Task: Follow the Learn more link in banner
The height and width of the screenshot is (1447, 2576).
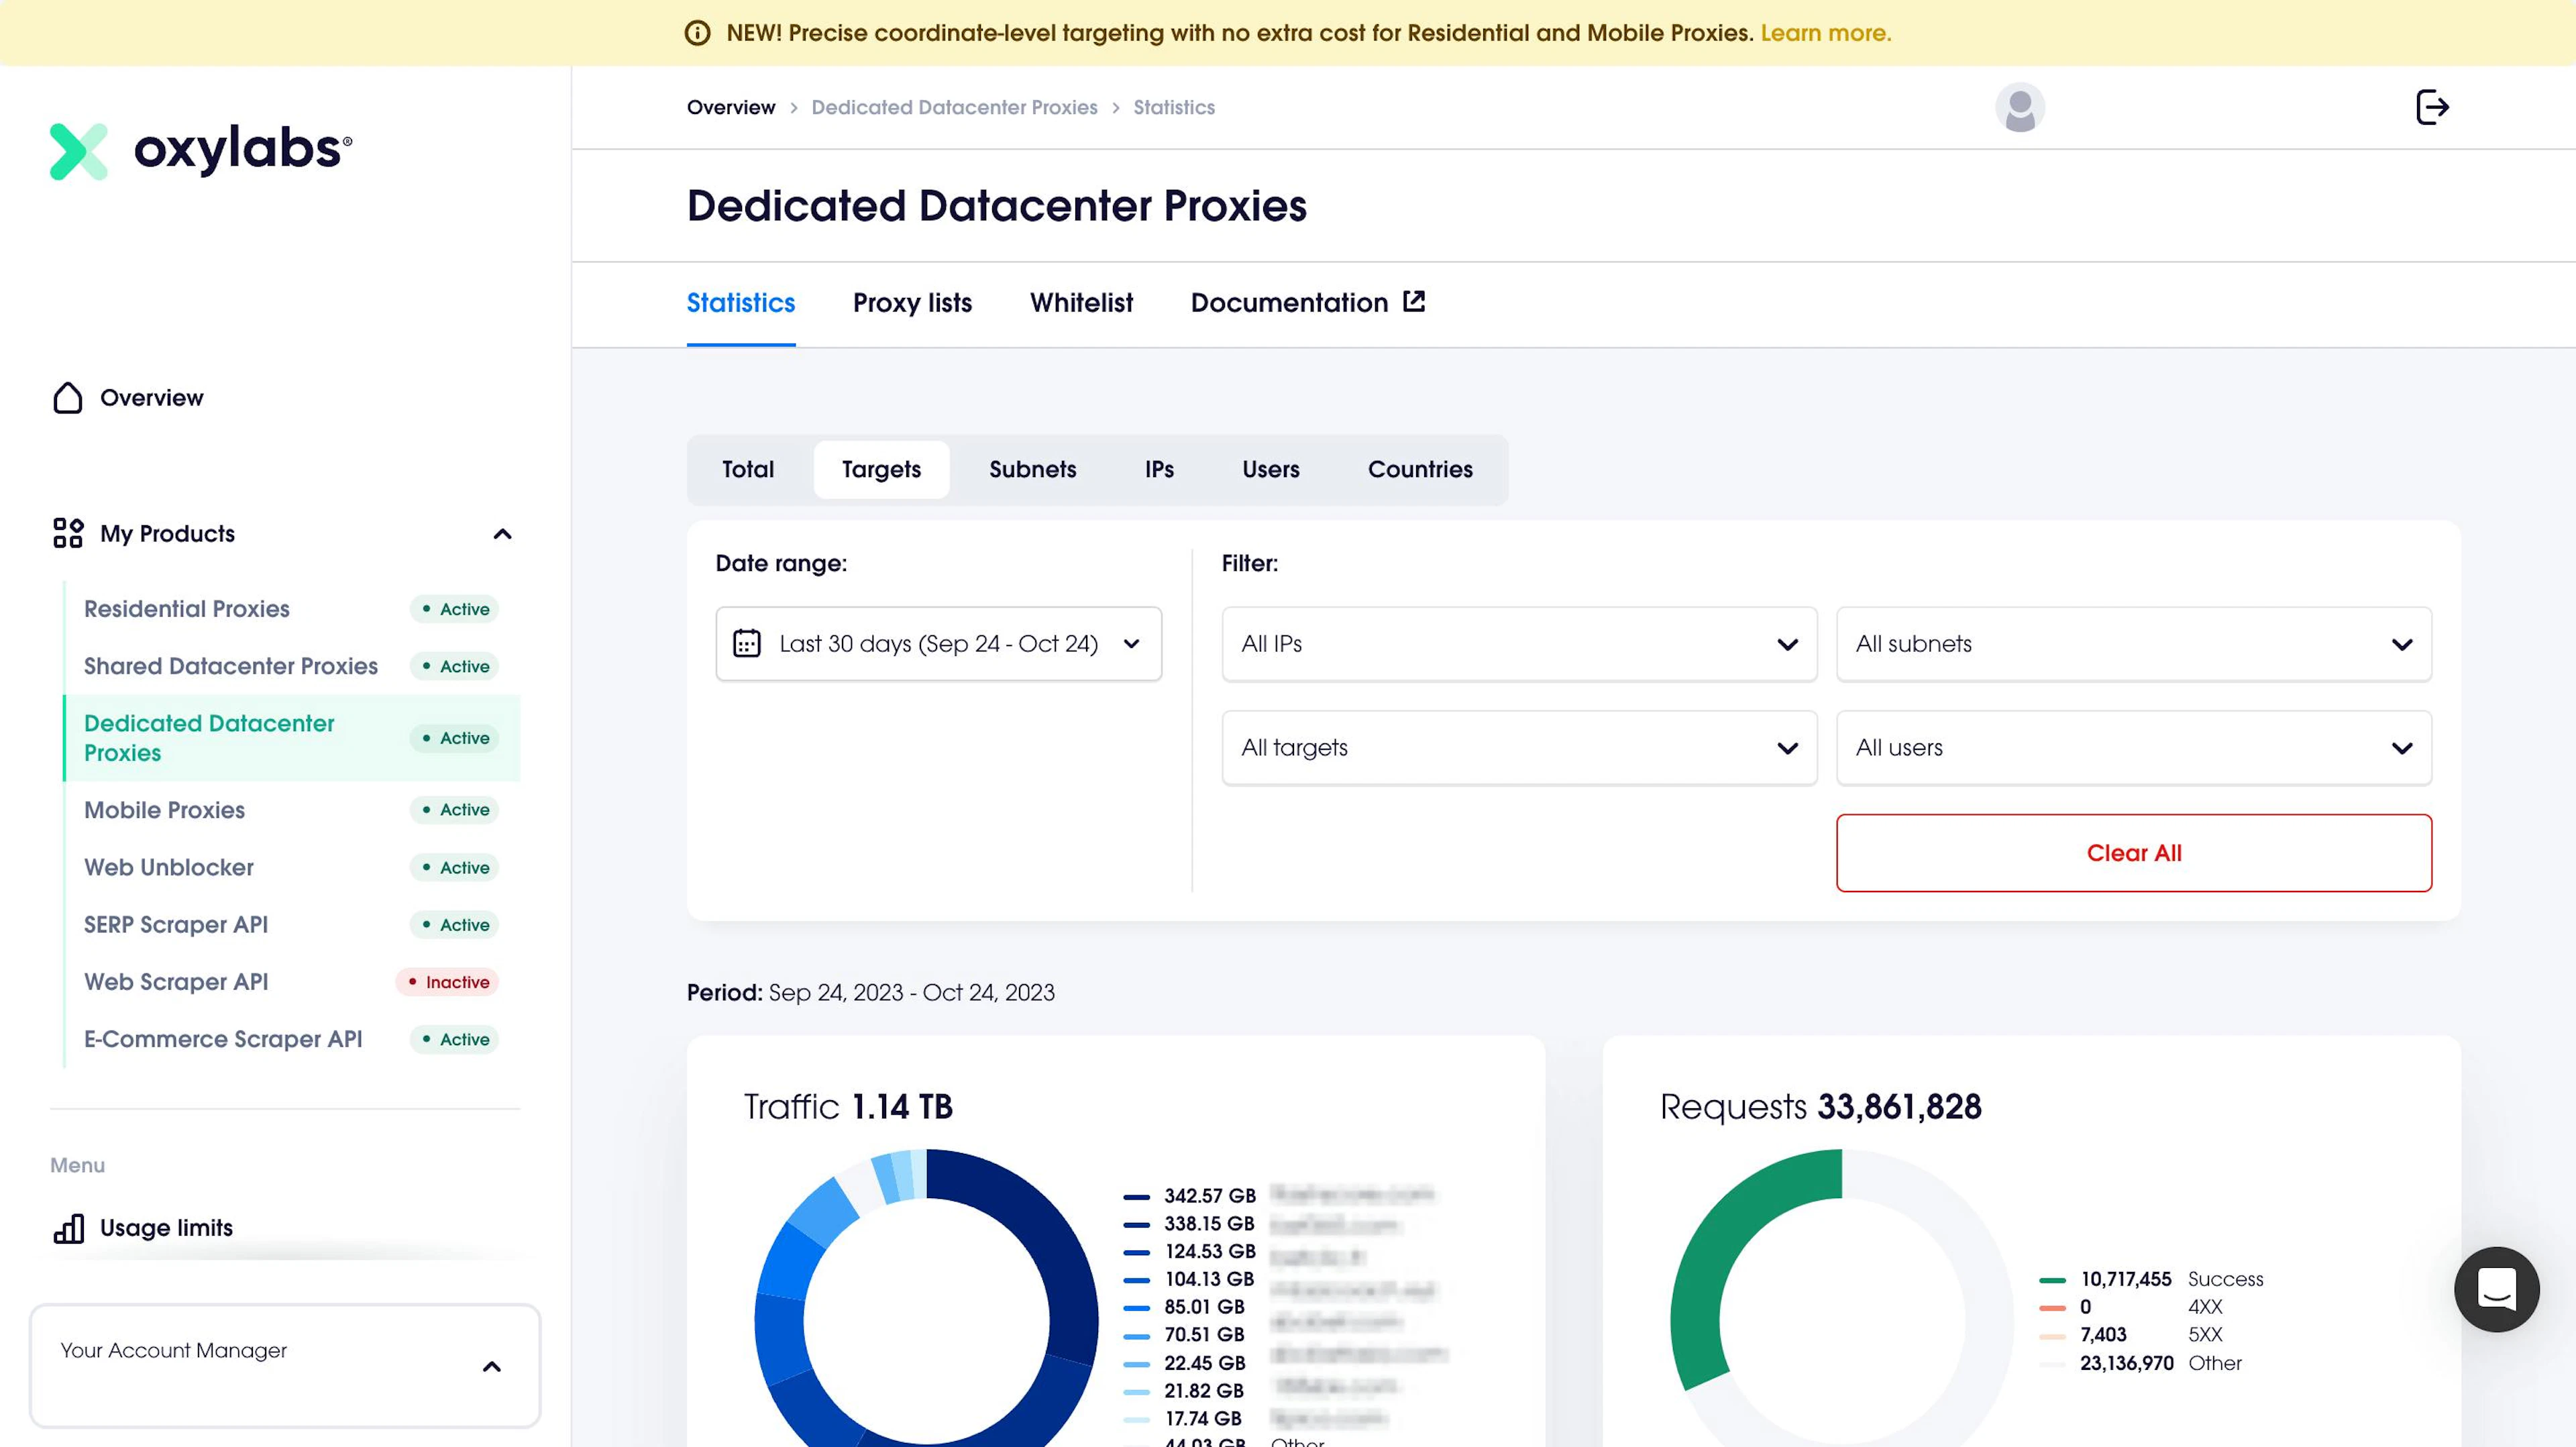Action: (x=1825, y=33)
